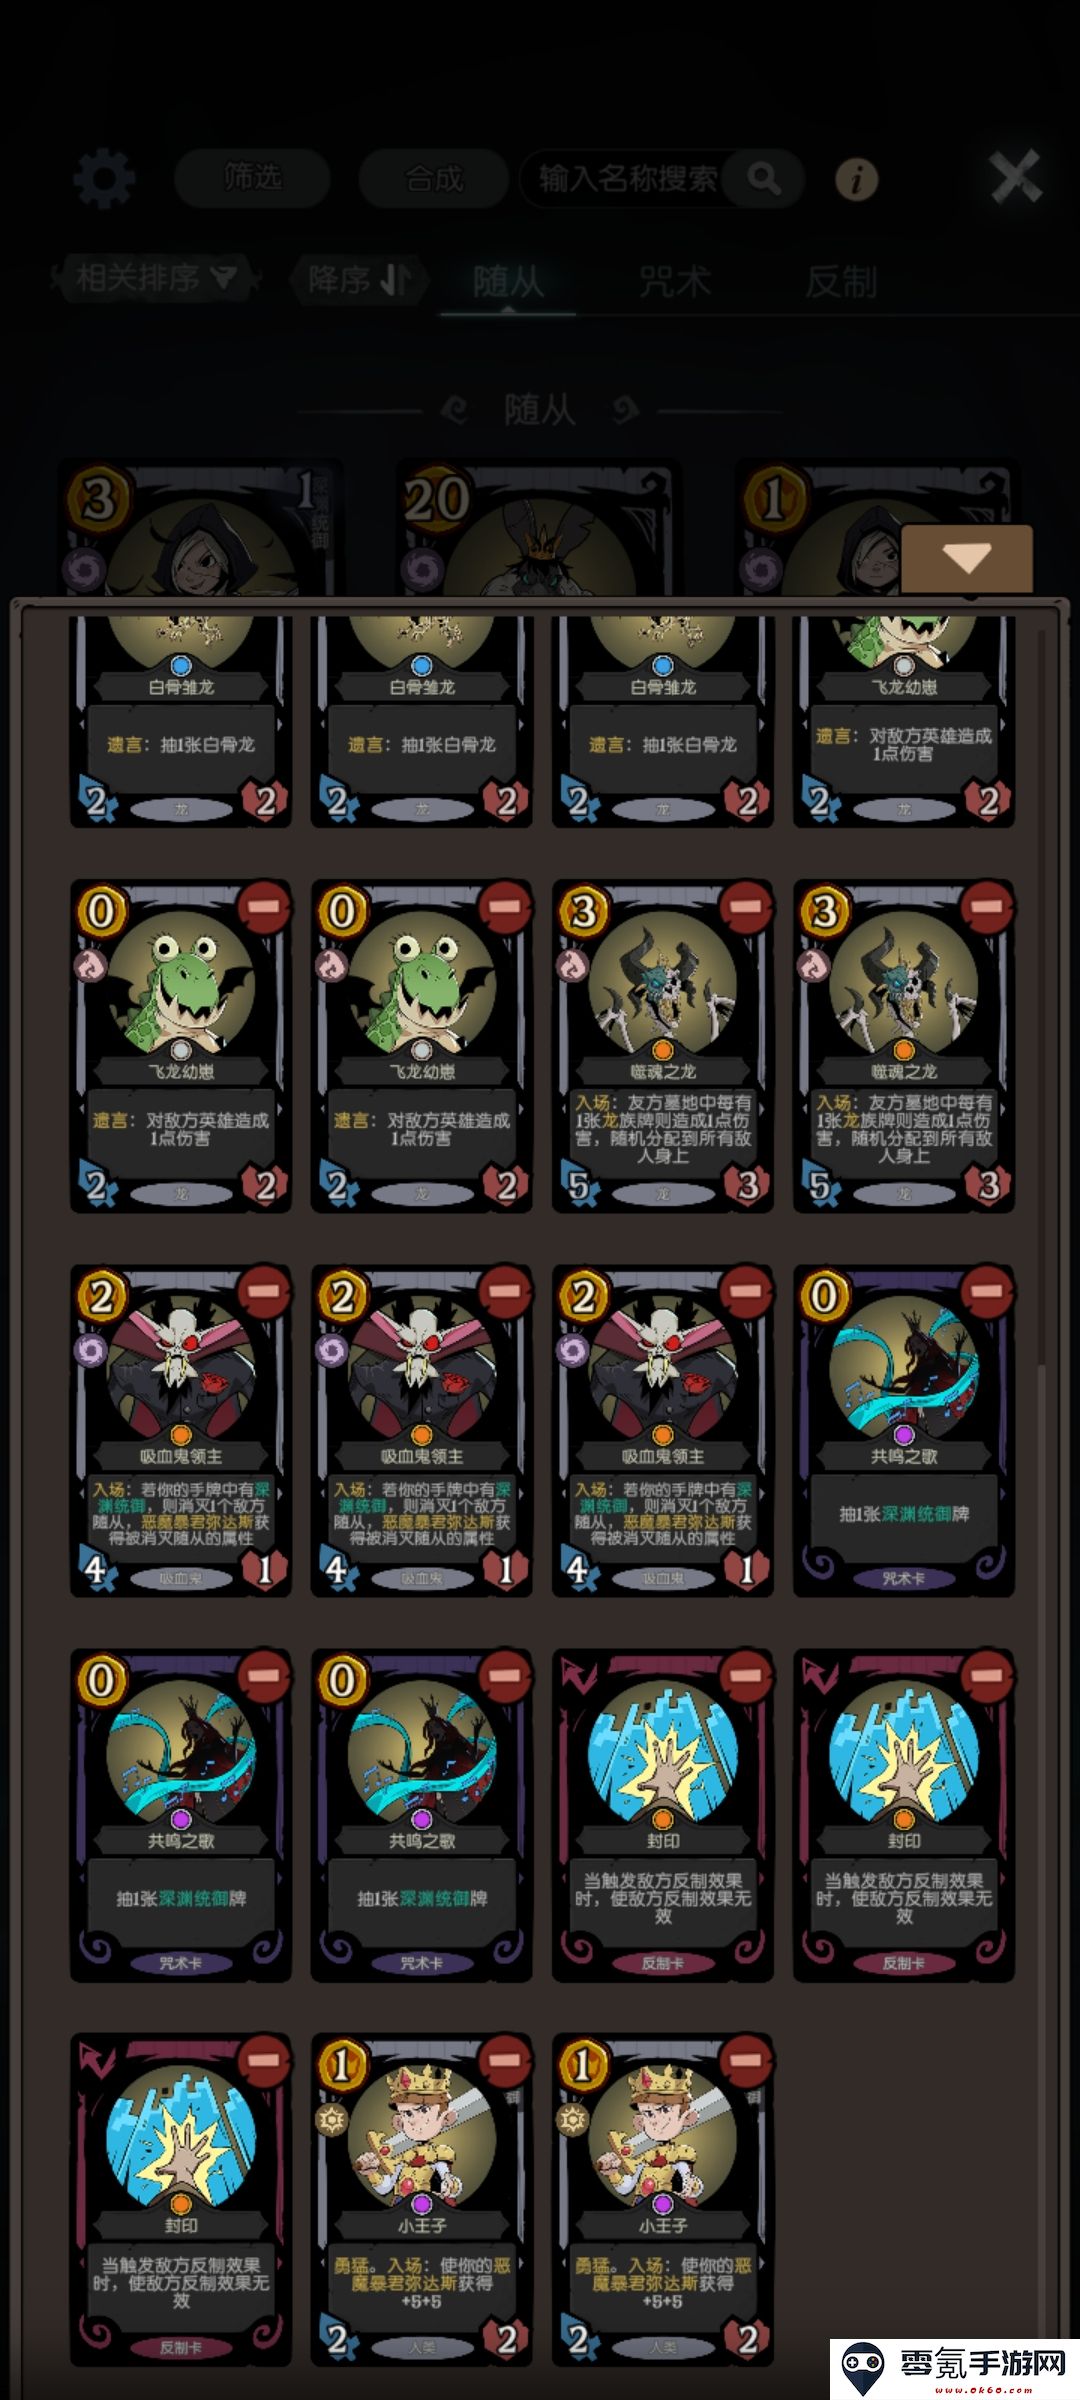Remove the last 小王子 card using minus icon
The width and height of the screenshot is (1080, 2400).
(x=745, y=2061)
